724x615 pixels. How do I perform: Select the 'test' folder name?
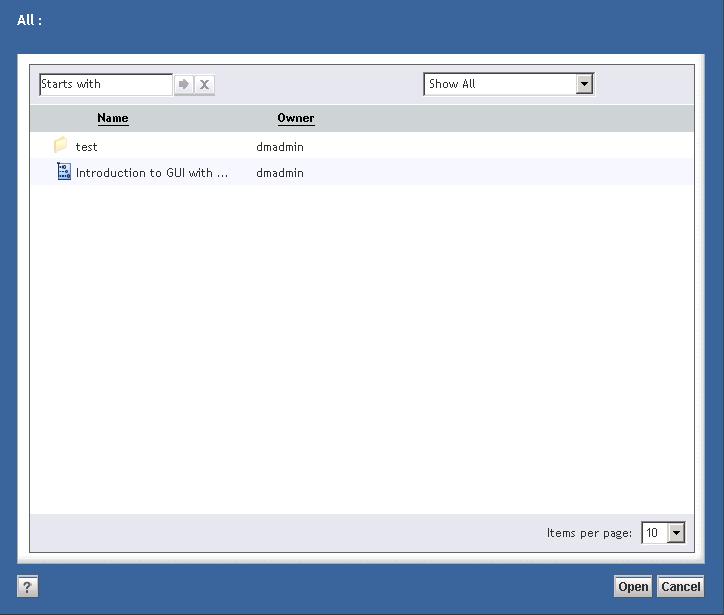[x=86, y=147]
